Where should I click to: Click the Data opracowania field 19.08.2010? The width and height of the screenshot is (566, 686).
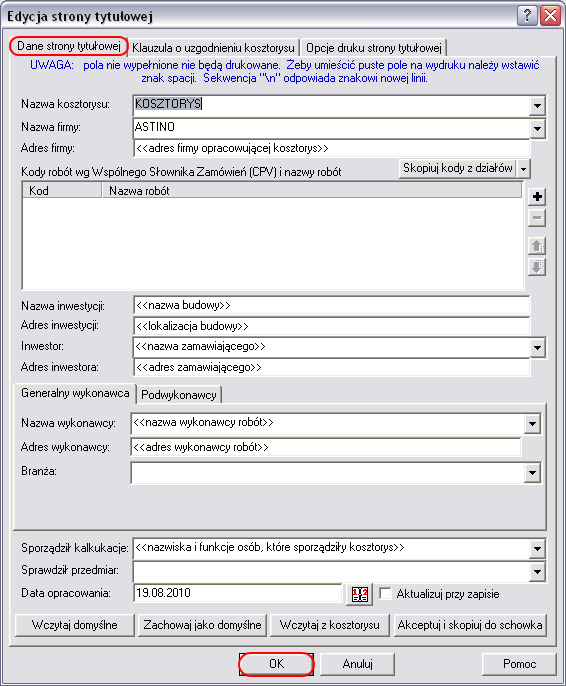pos(238,594)
